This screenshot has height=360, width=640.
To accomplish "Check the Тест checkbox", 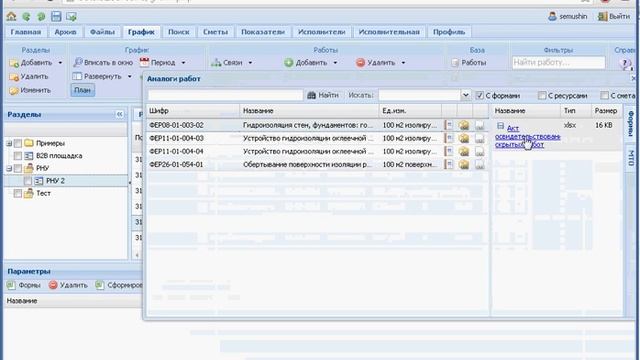I will point(18,193).
